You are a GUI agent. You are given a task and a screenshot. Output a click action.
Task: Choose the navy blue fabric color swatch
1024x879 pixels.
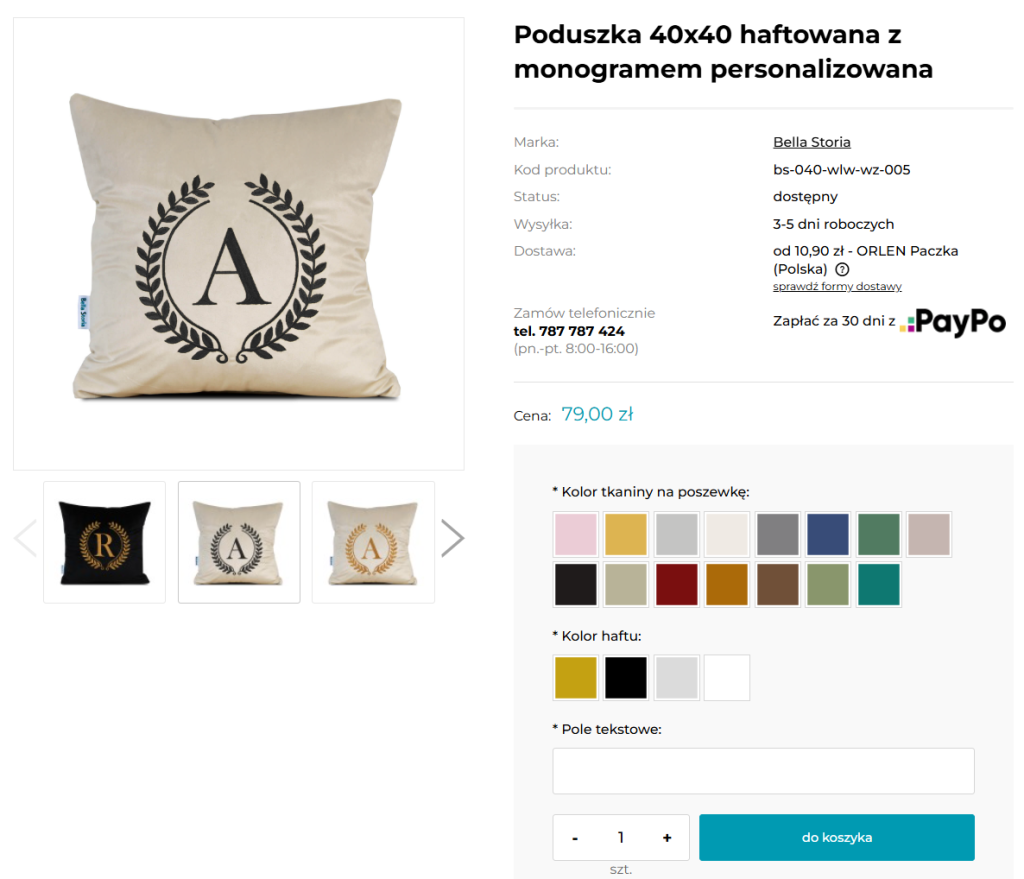coord(828,534)
